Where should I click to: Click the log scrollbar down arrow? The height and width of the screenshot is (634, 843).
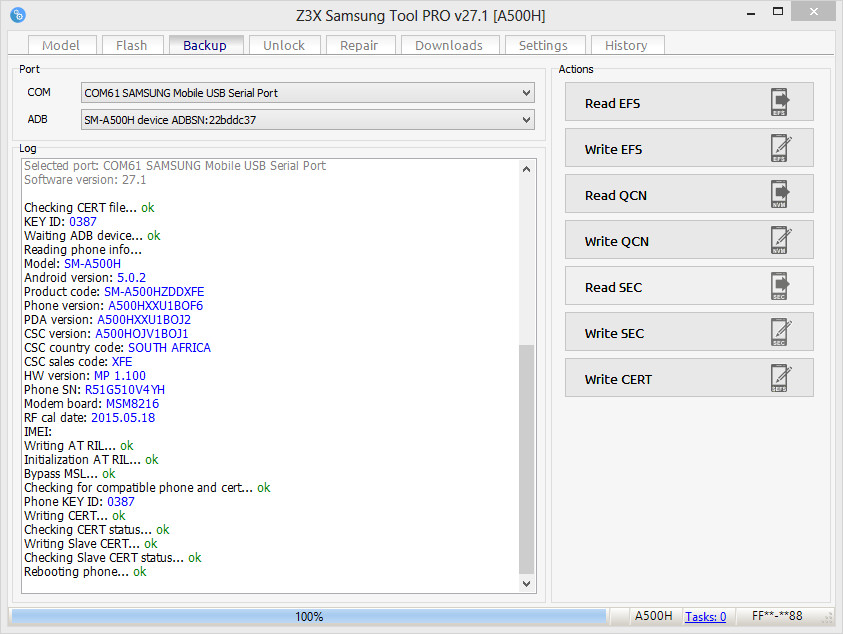point(527,584)
